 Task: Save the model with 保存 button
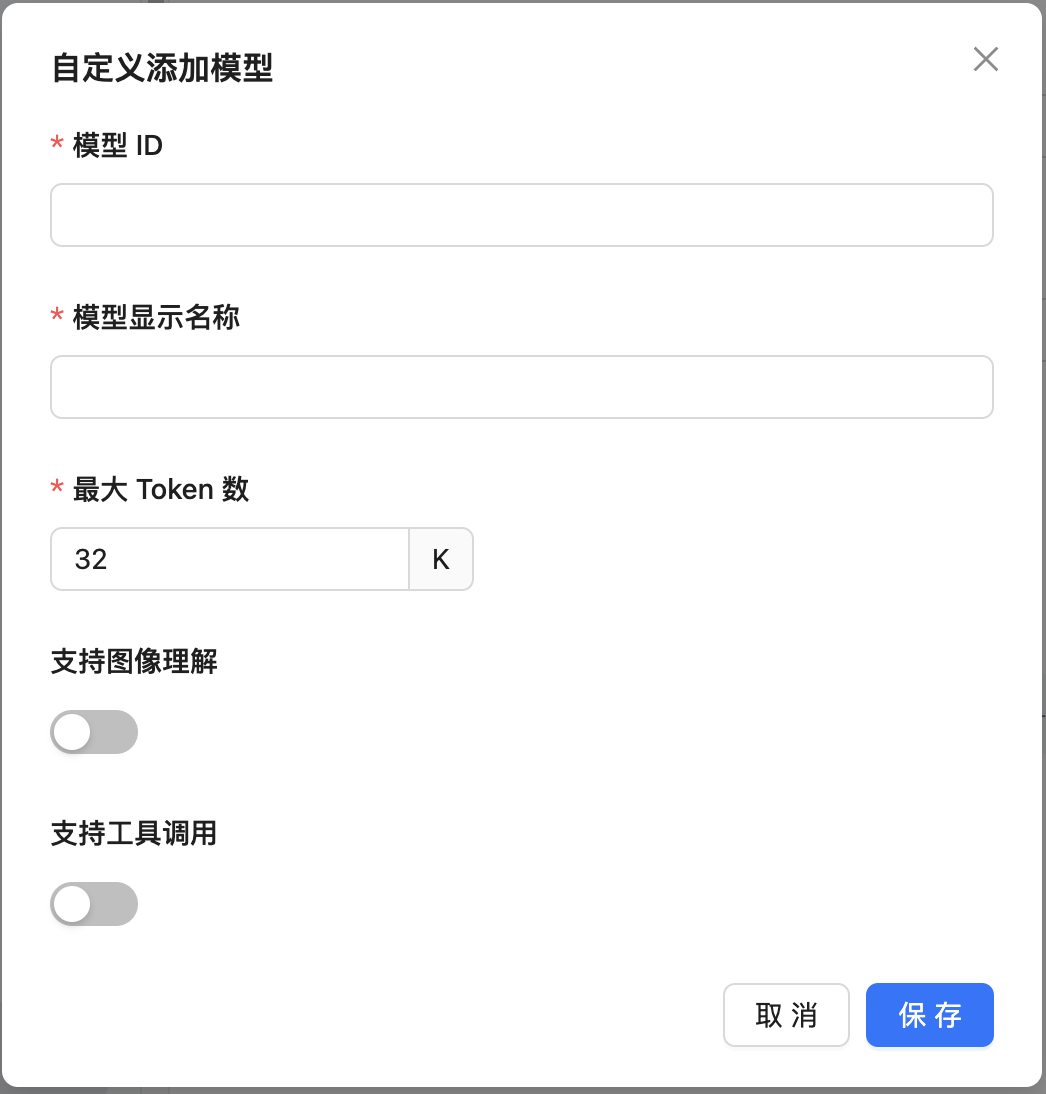tap(929, 1015)
